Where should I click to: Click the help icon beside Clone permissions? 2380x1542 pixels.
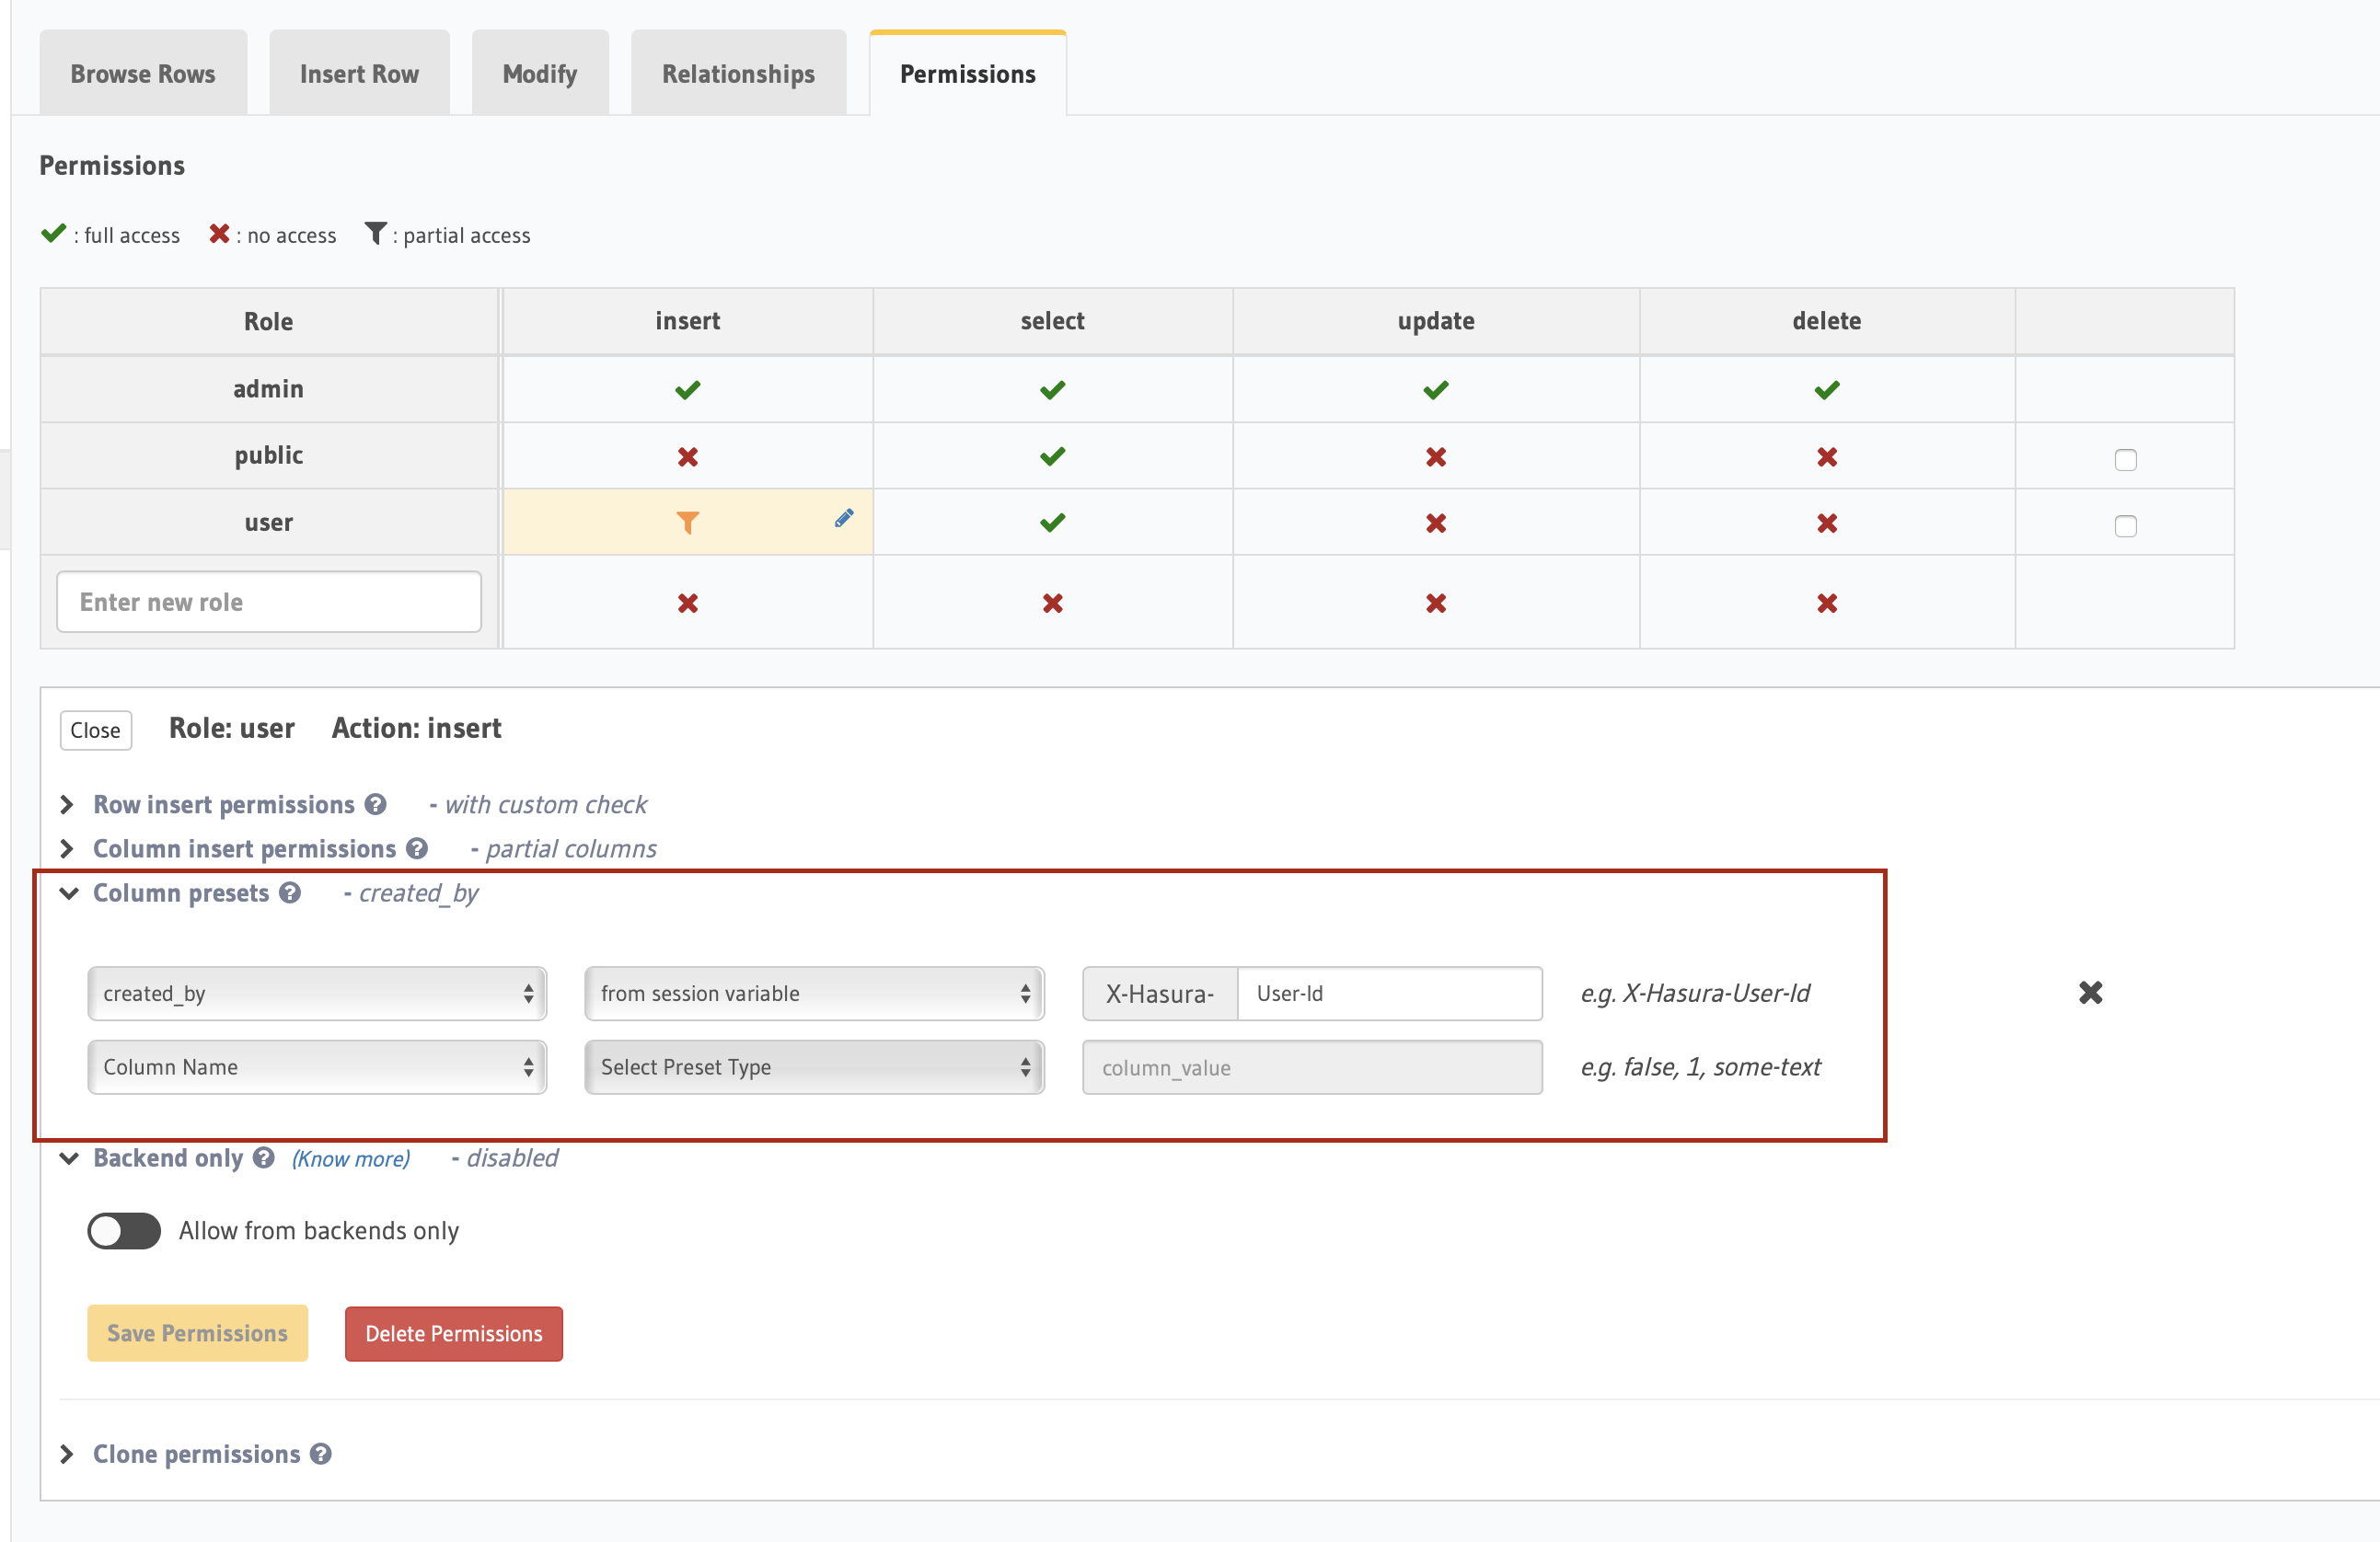[x=320, y=1454]
